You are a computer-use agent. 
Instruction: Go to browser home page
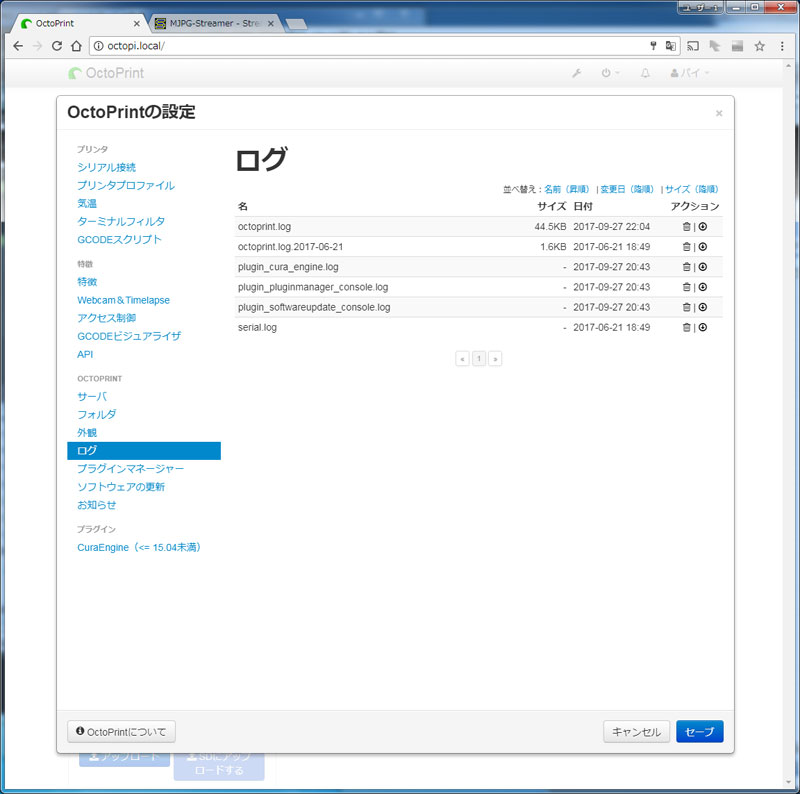click(x=76, y=46)
